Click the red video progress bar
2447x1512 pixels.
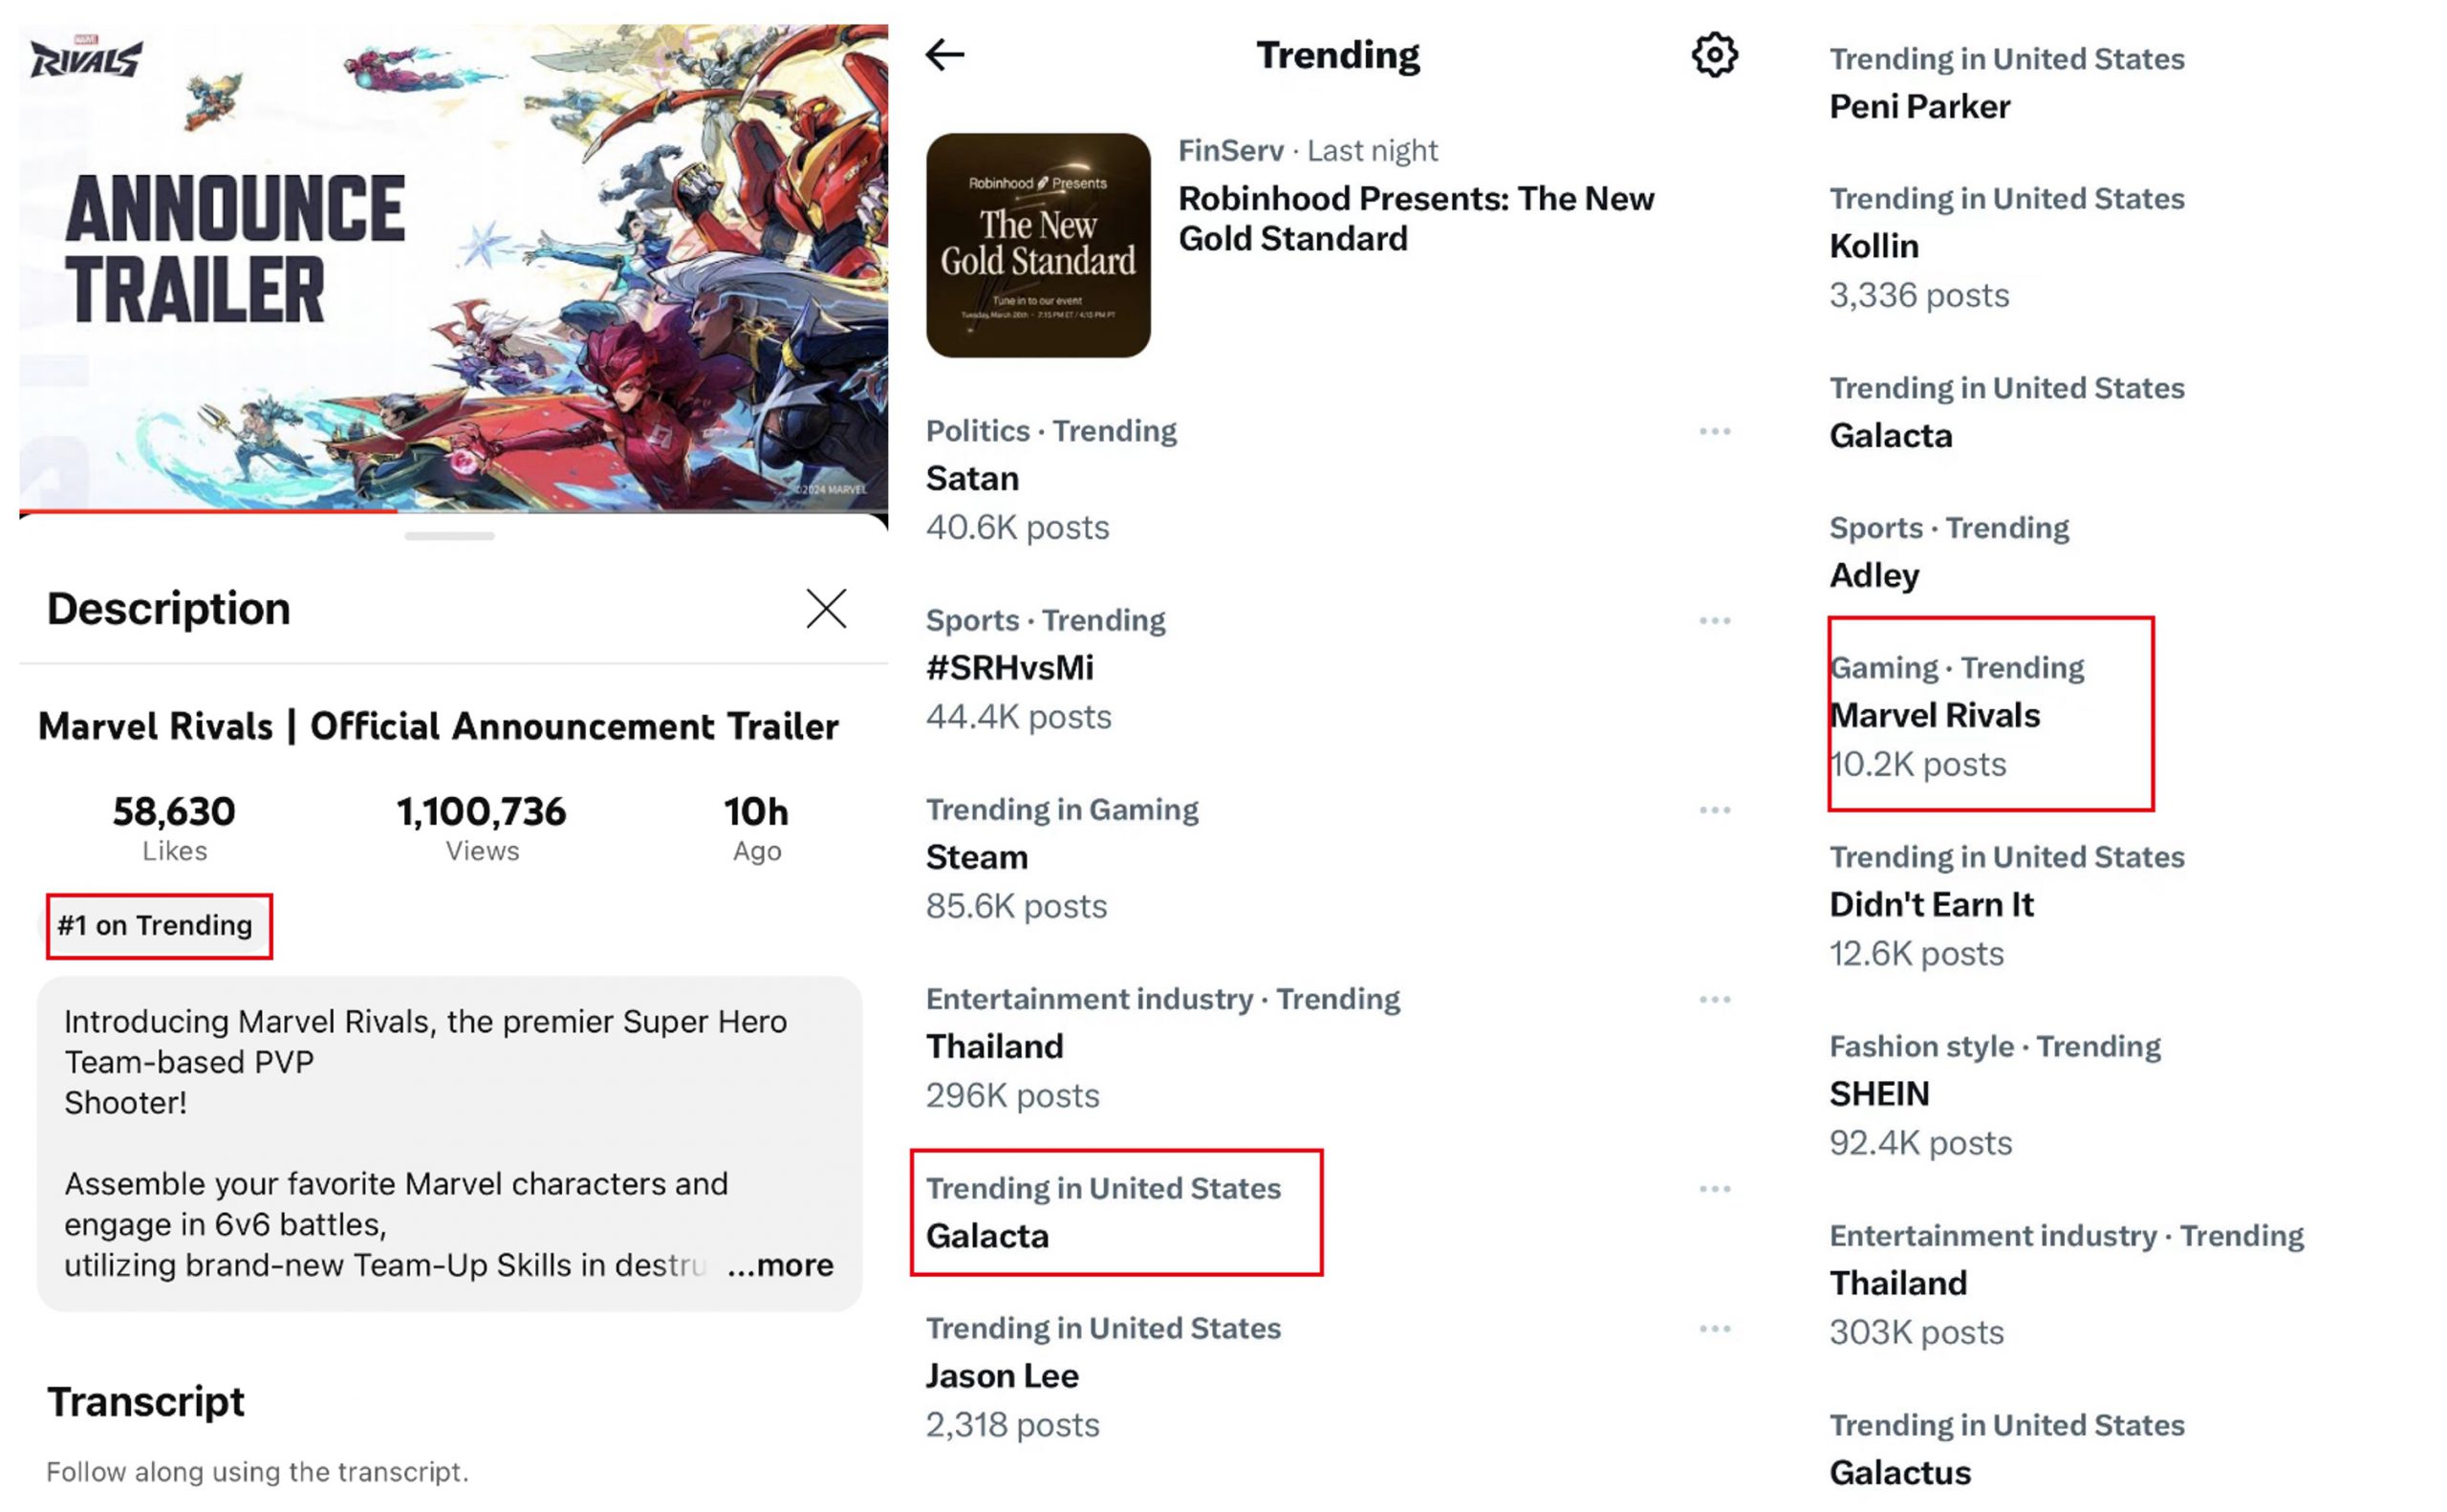pyautogui.click(x=208, y=511)
